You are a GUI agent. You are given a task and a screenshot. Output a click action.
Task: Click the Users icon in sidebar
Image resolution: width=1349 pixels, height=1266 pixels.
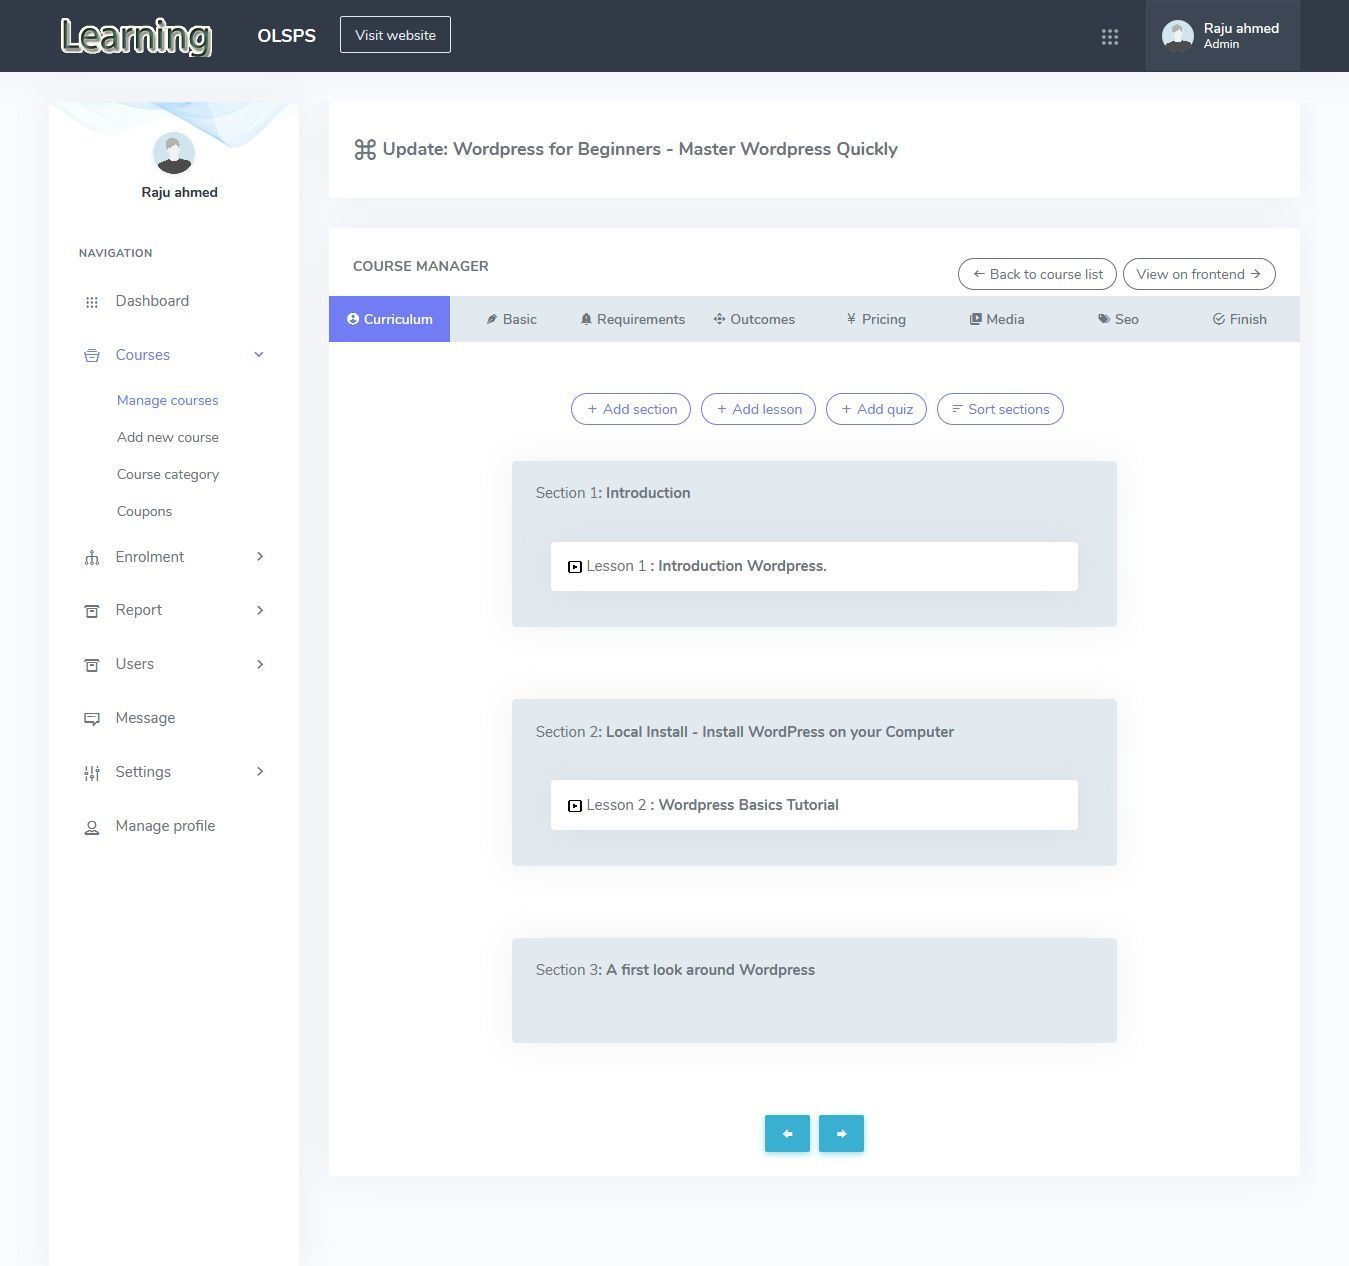92,665
